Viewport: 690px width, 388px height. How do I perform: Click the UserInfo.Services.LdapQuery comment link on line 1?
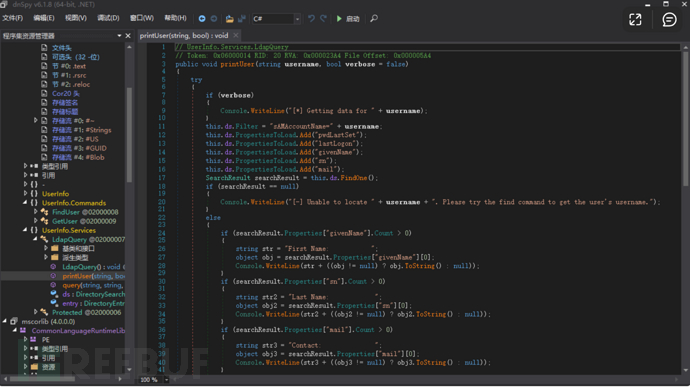point(237,47)
